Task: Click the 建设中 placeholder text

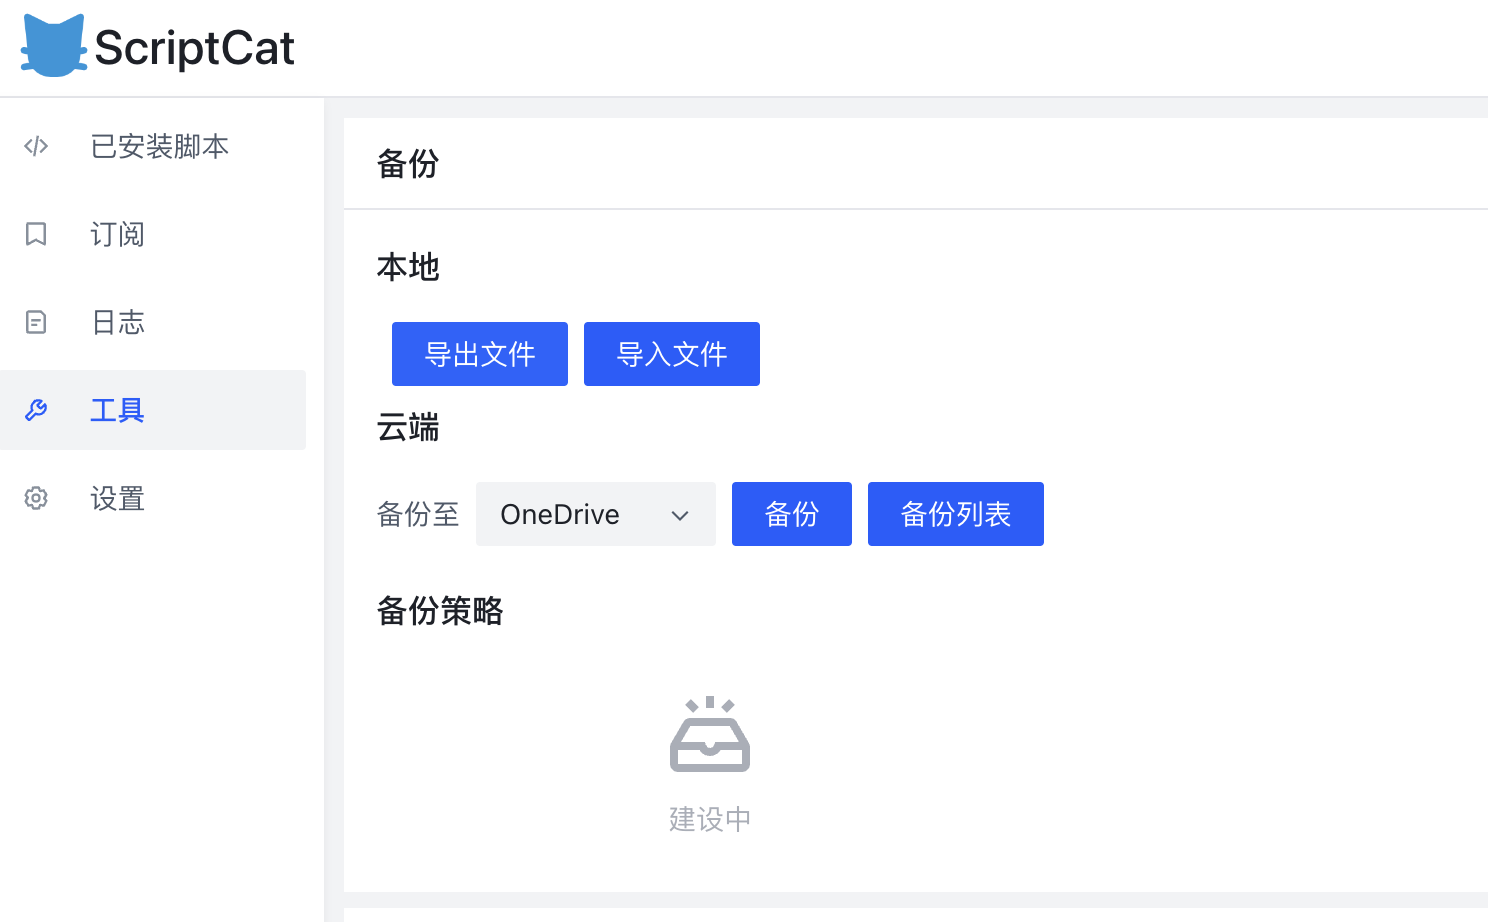Action: (x=710, y=818)
